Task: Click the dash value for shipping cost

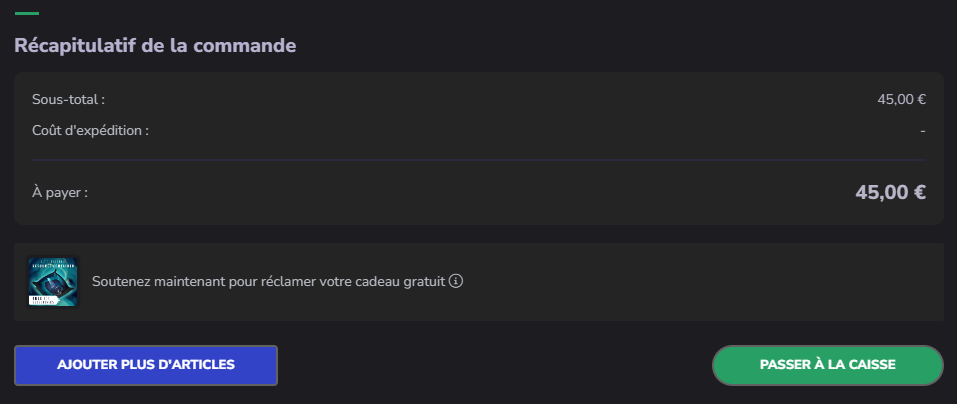Action: [923, 131]
